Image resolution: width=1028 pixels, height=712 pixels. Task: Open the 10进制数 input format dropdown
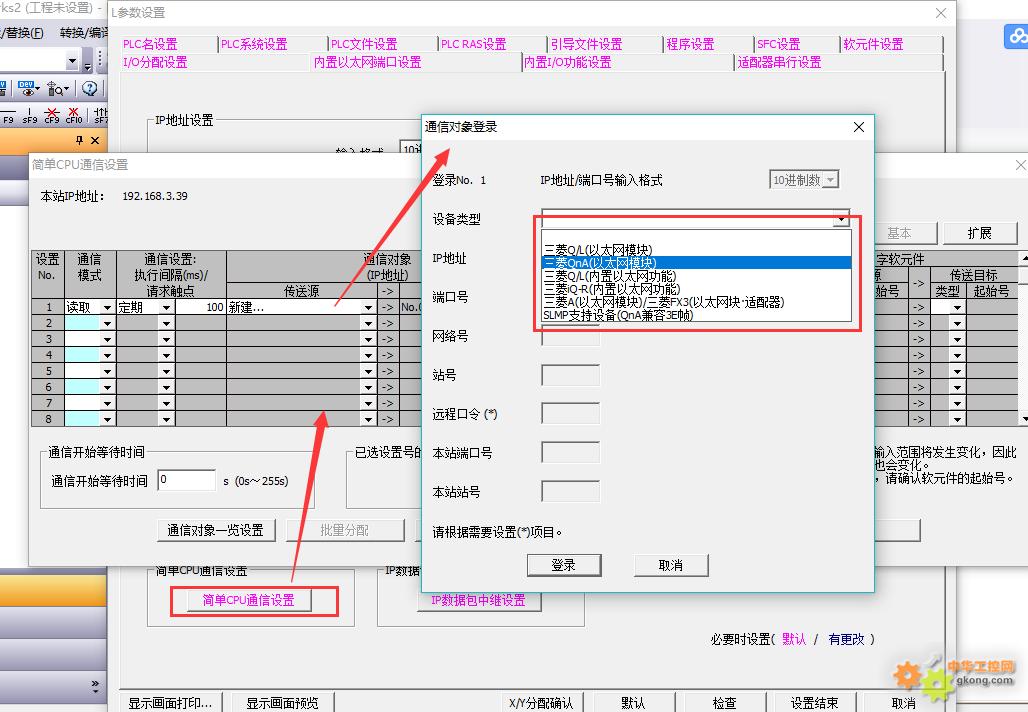(x=831, y=180)
